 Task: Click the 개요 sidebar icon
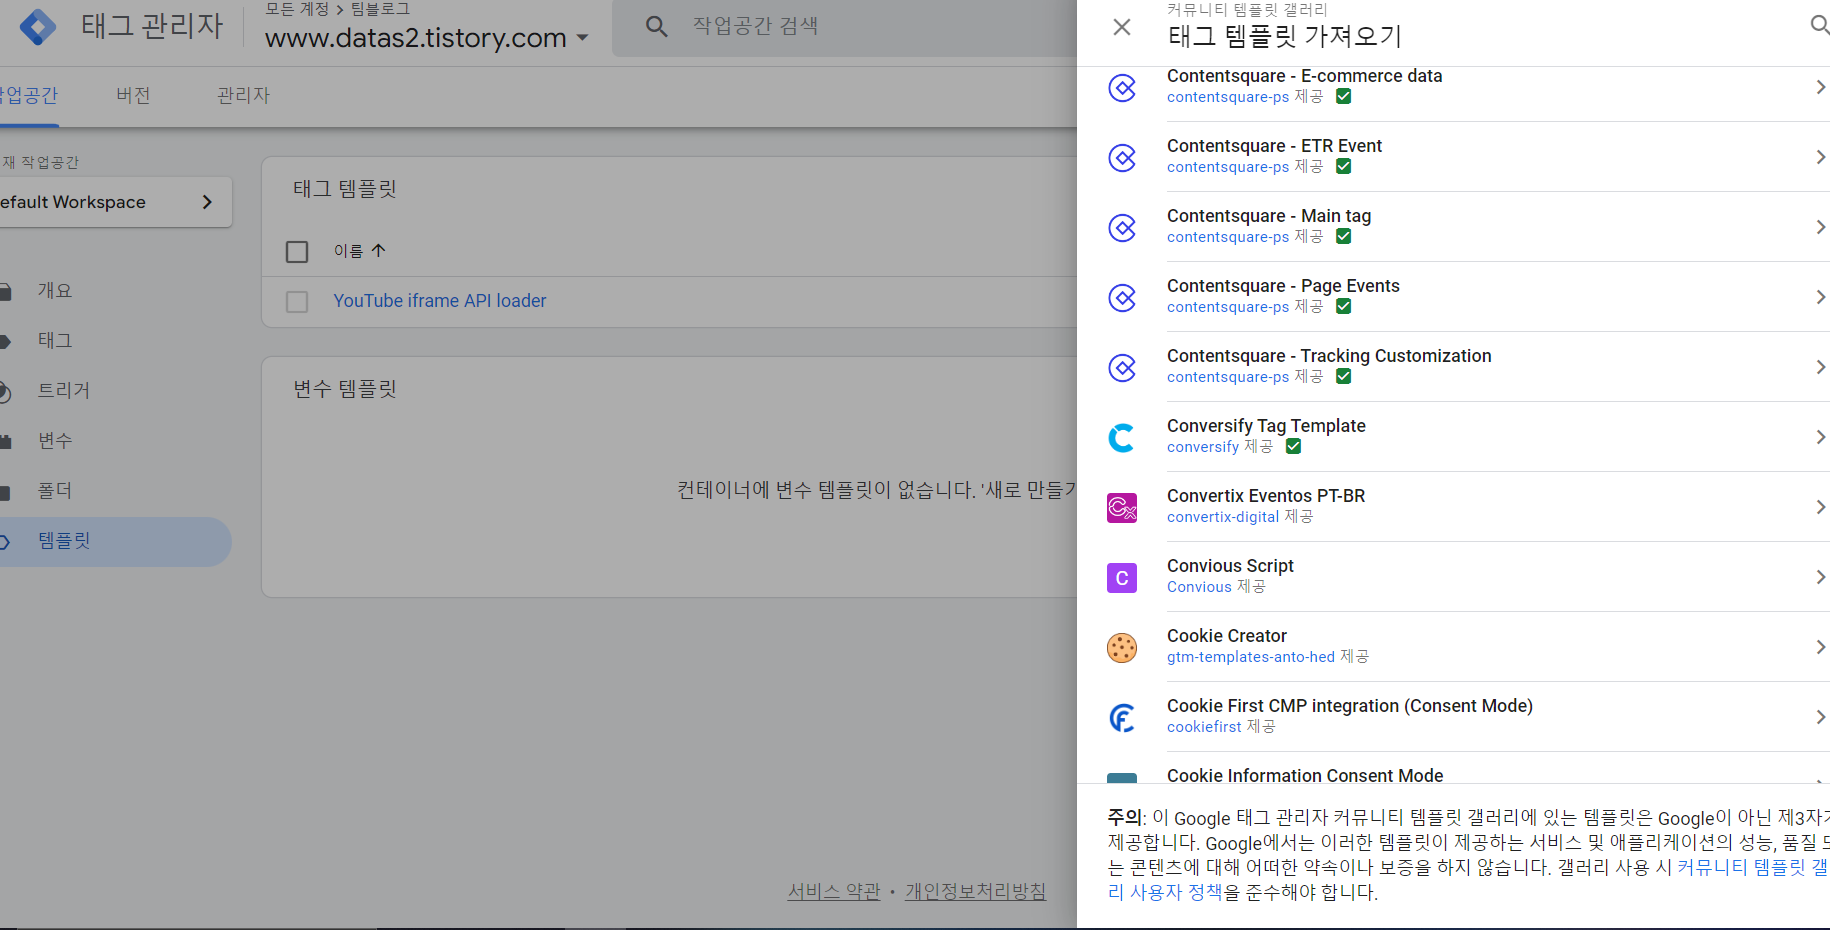click(x=5, y=292)
